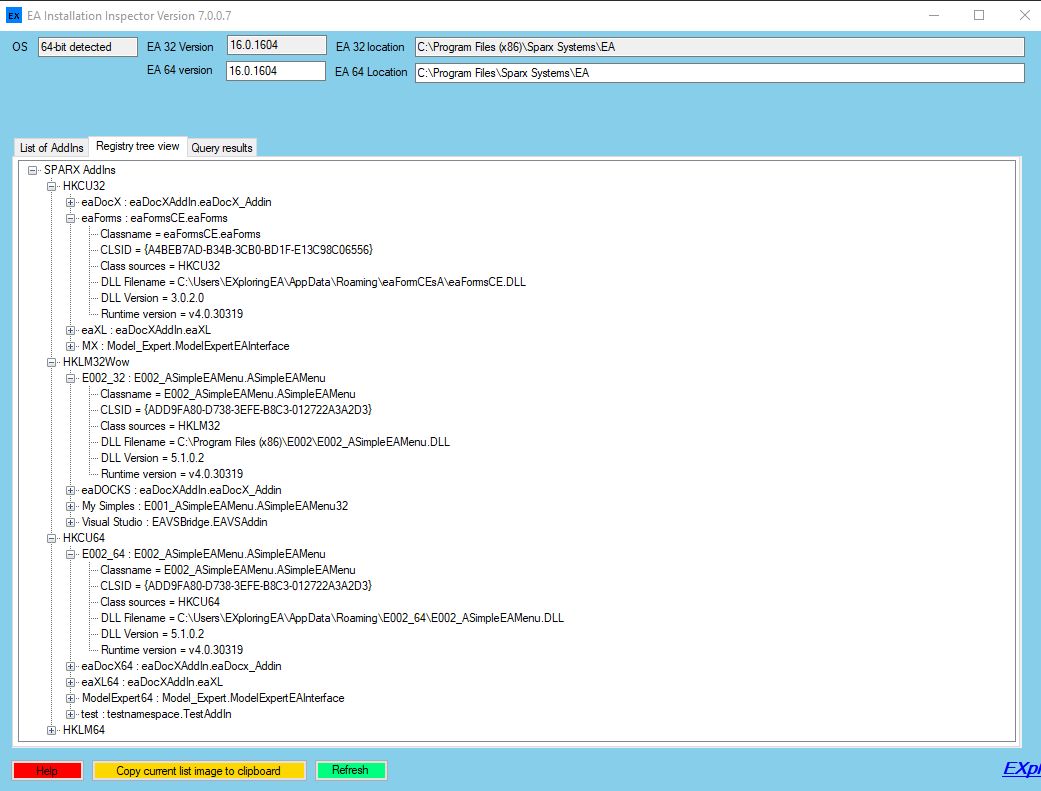Image resolution: width=1041 pixels, height=791 pixels.
Task: Click the EA app icon in title bar
Action: (14, 15)
